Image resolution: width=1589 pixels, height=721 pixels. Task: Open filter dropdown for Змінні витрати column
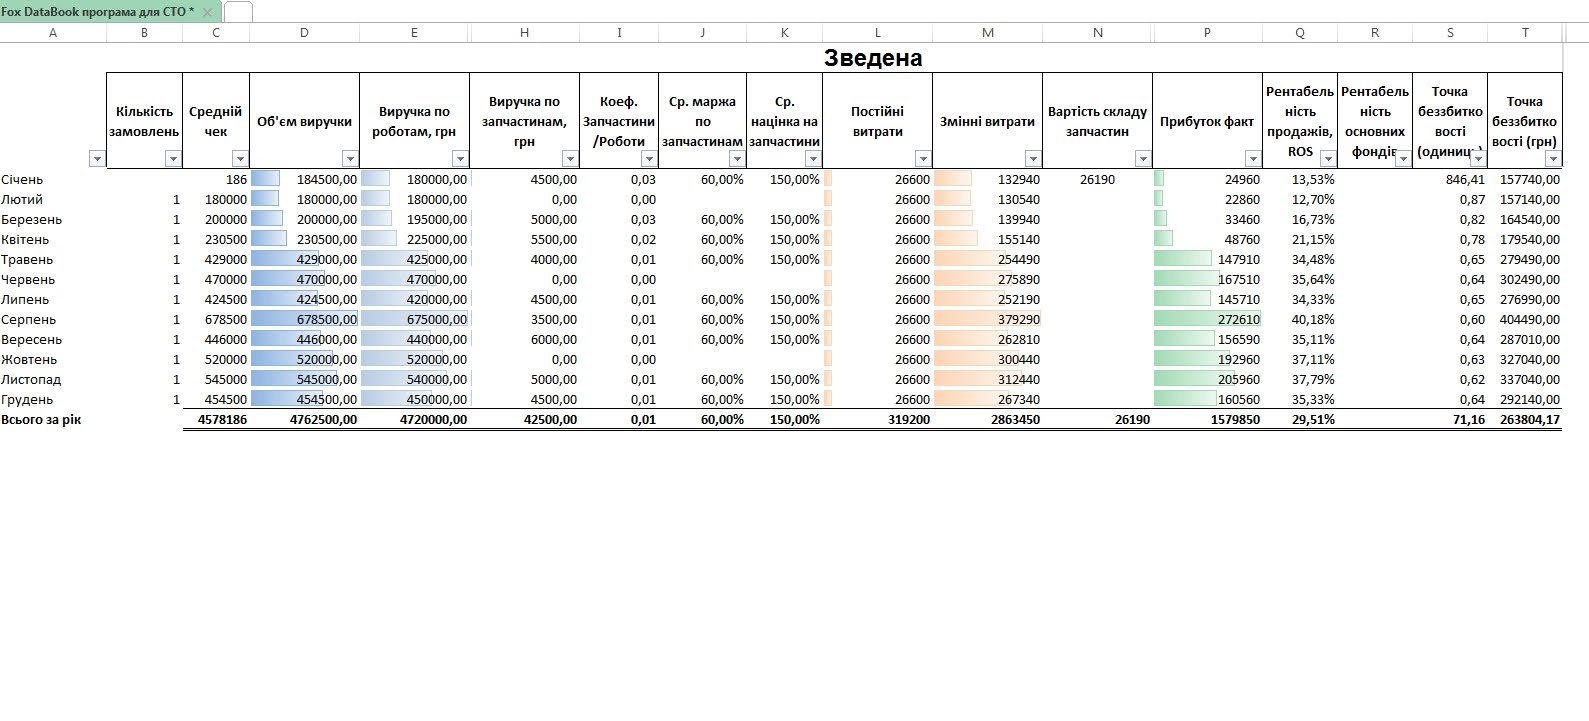[1033, 159]
